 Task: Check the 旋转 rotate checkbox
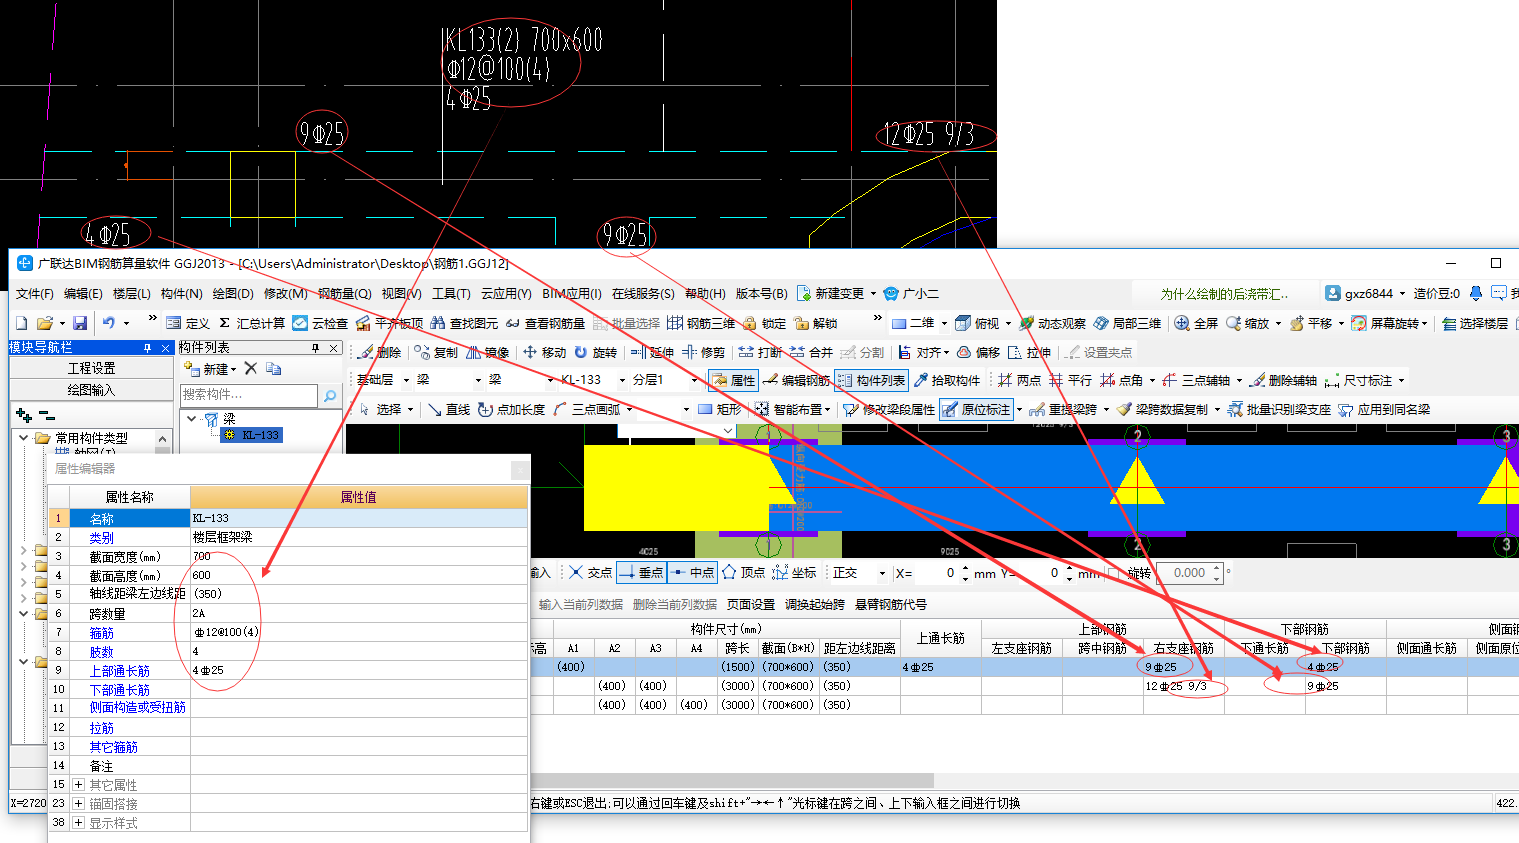pos(1114,573)
